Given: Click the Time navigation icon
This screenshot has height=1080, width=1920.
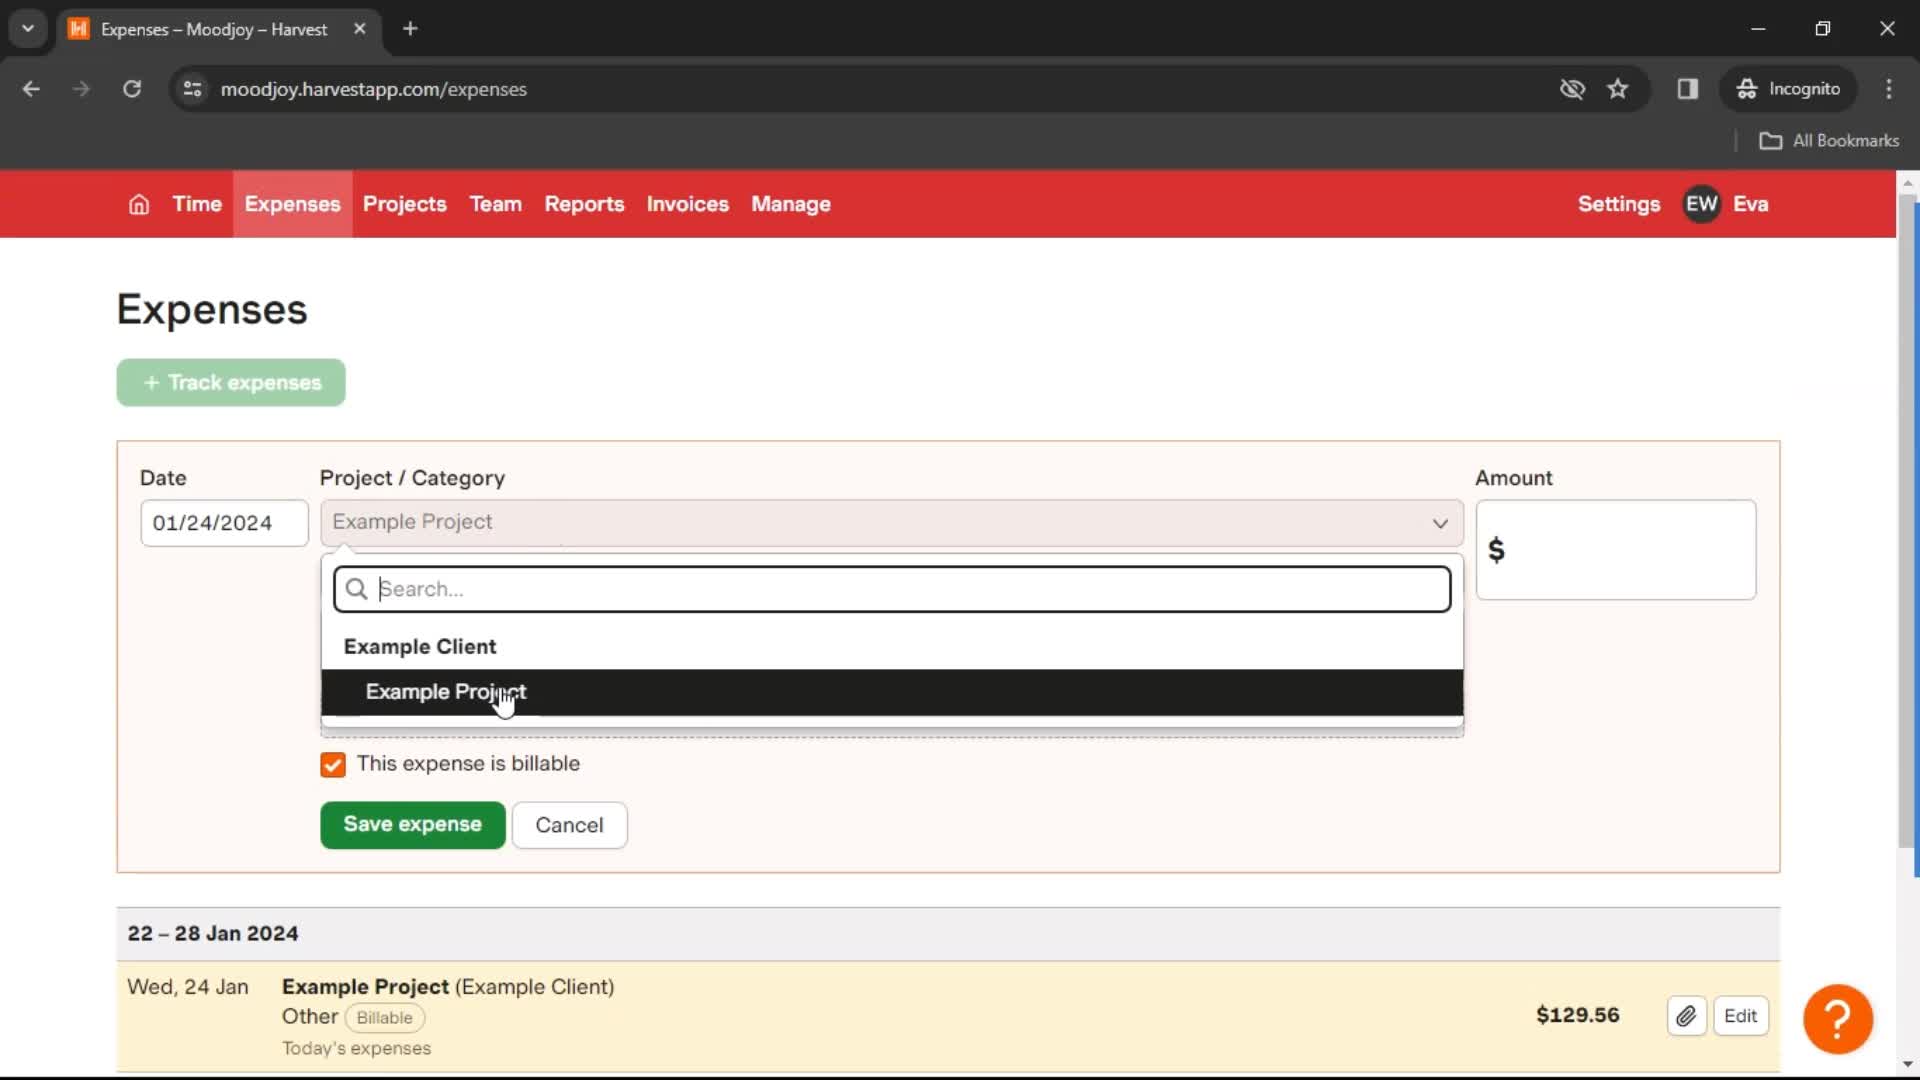Looking at the screenshot, I should click(196, 204).
